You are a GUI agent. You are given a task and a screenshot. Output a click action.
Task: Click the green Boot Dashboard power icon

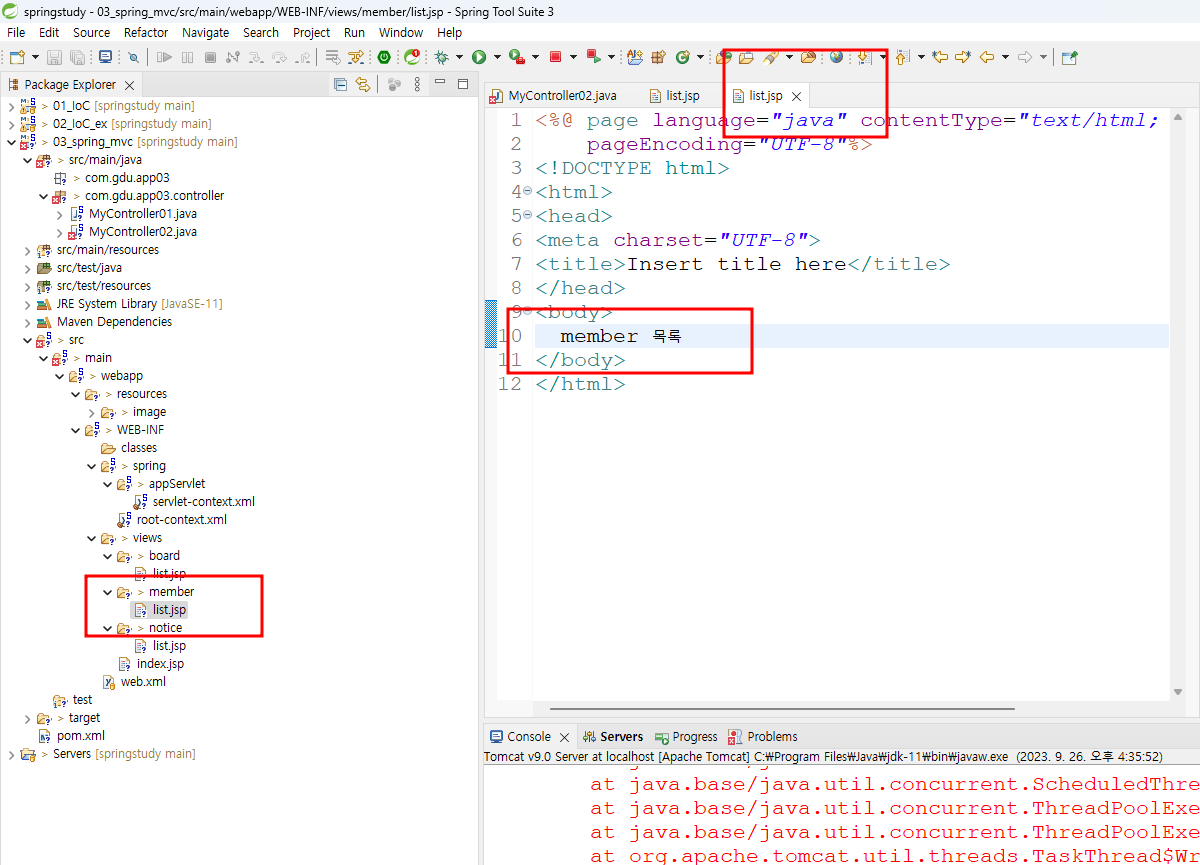point(384,57)
